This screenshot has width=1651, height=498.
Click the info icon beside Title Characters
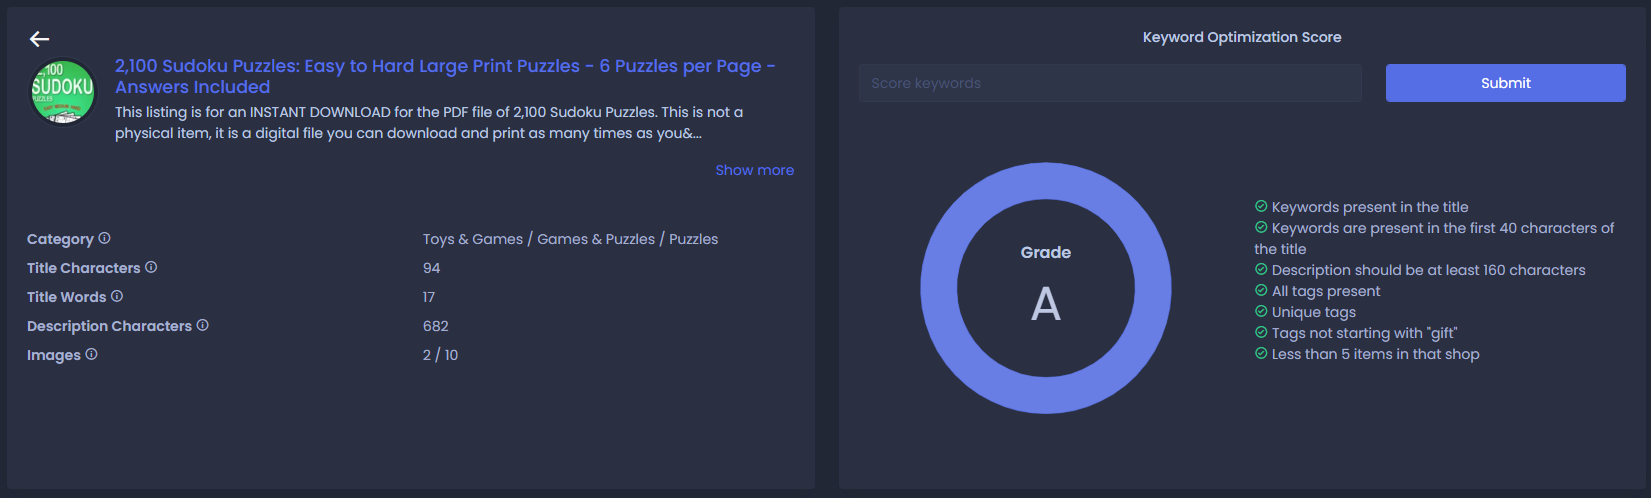click(151, 267)
